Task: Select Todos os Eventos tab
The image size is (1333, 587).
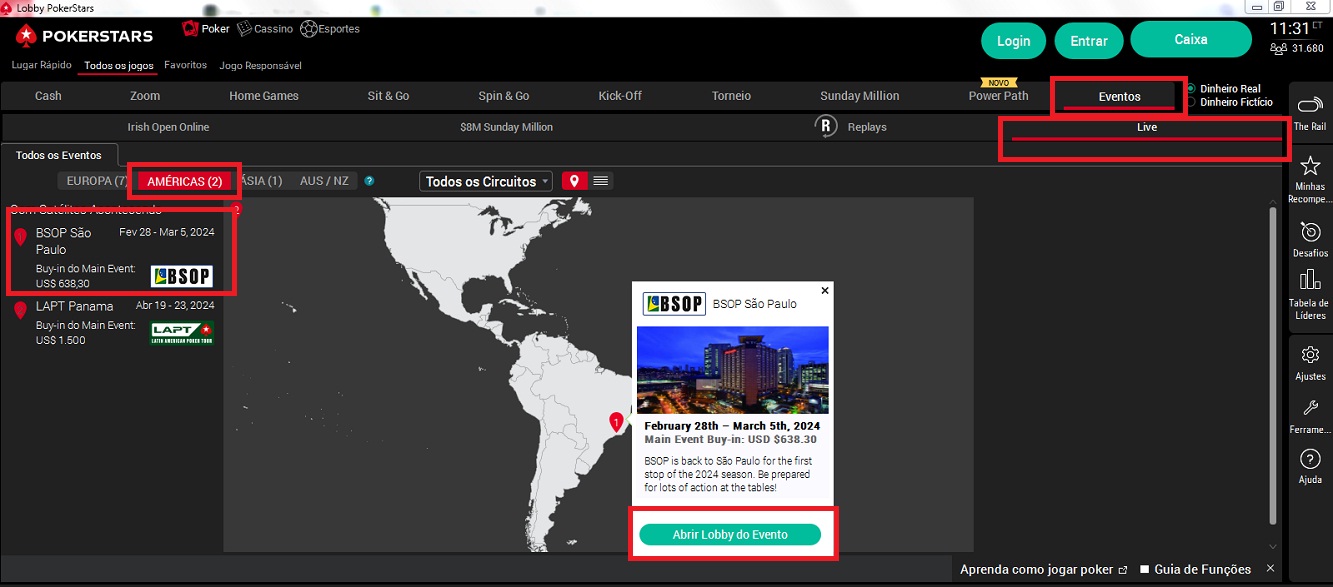Action: (x=59, y=155)
